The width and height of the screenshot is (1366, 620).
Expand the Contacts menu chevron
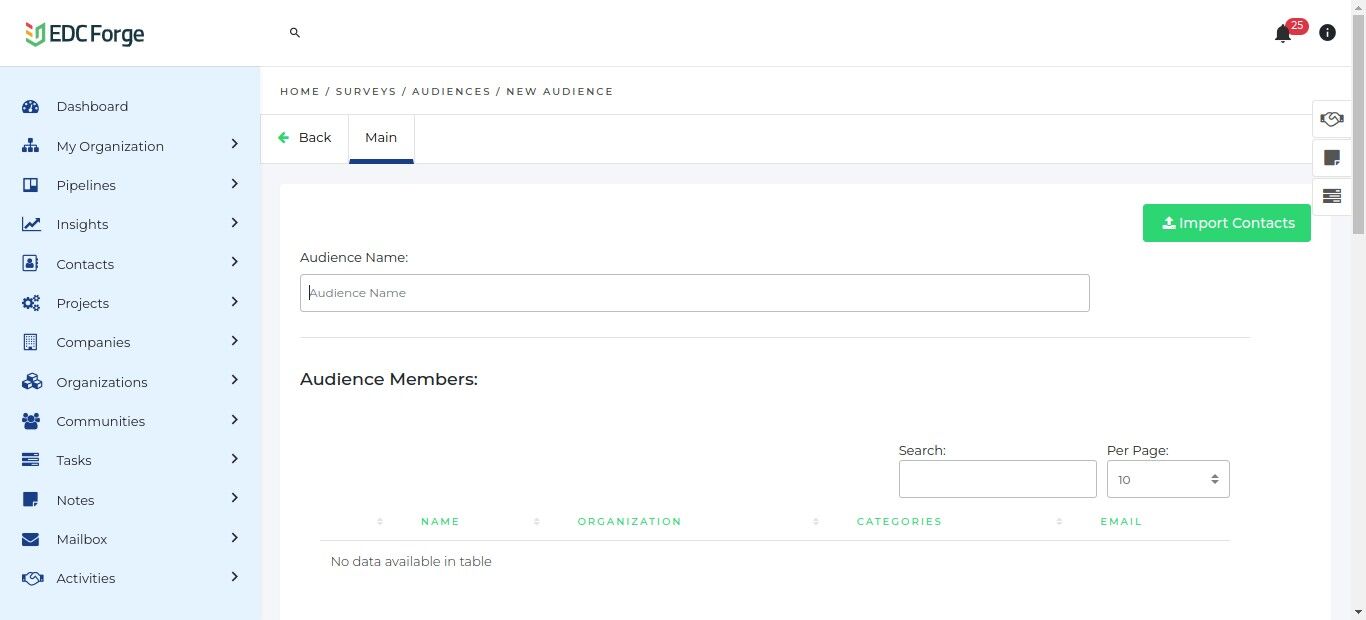coord(234,263)
